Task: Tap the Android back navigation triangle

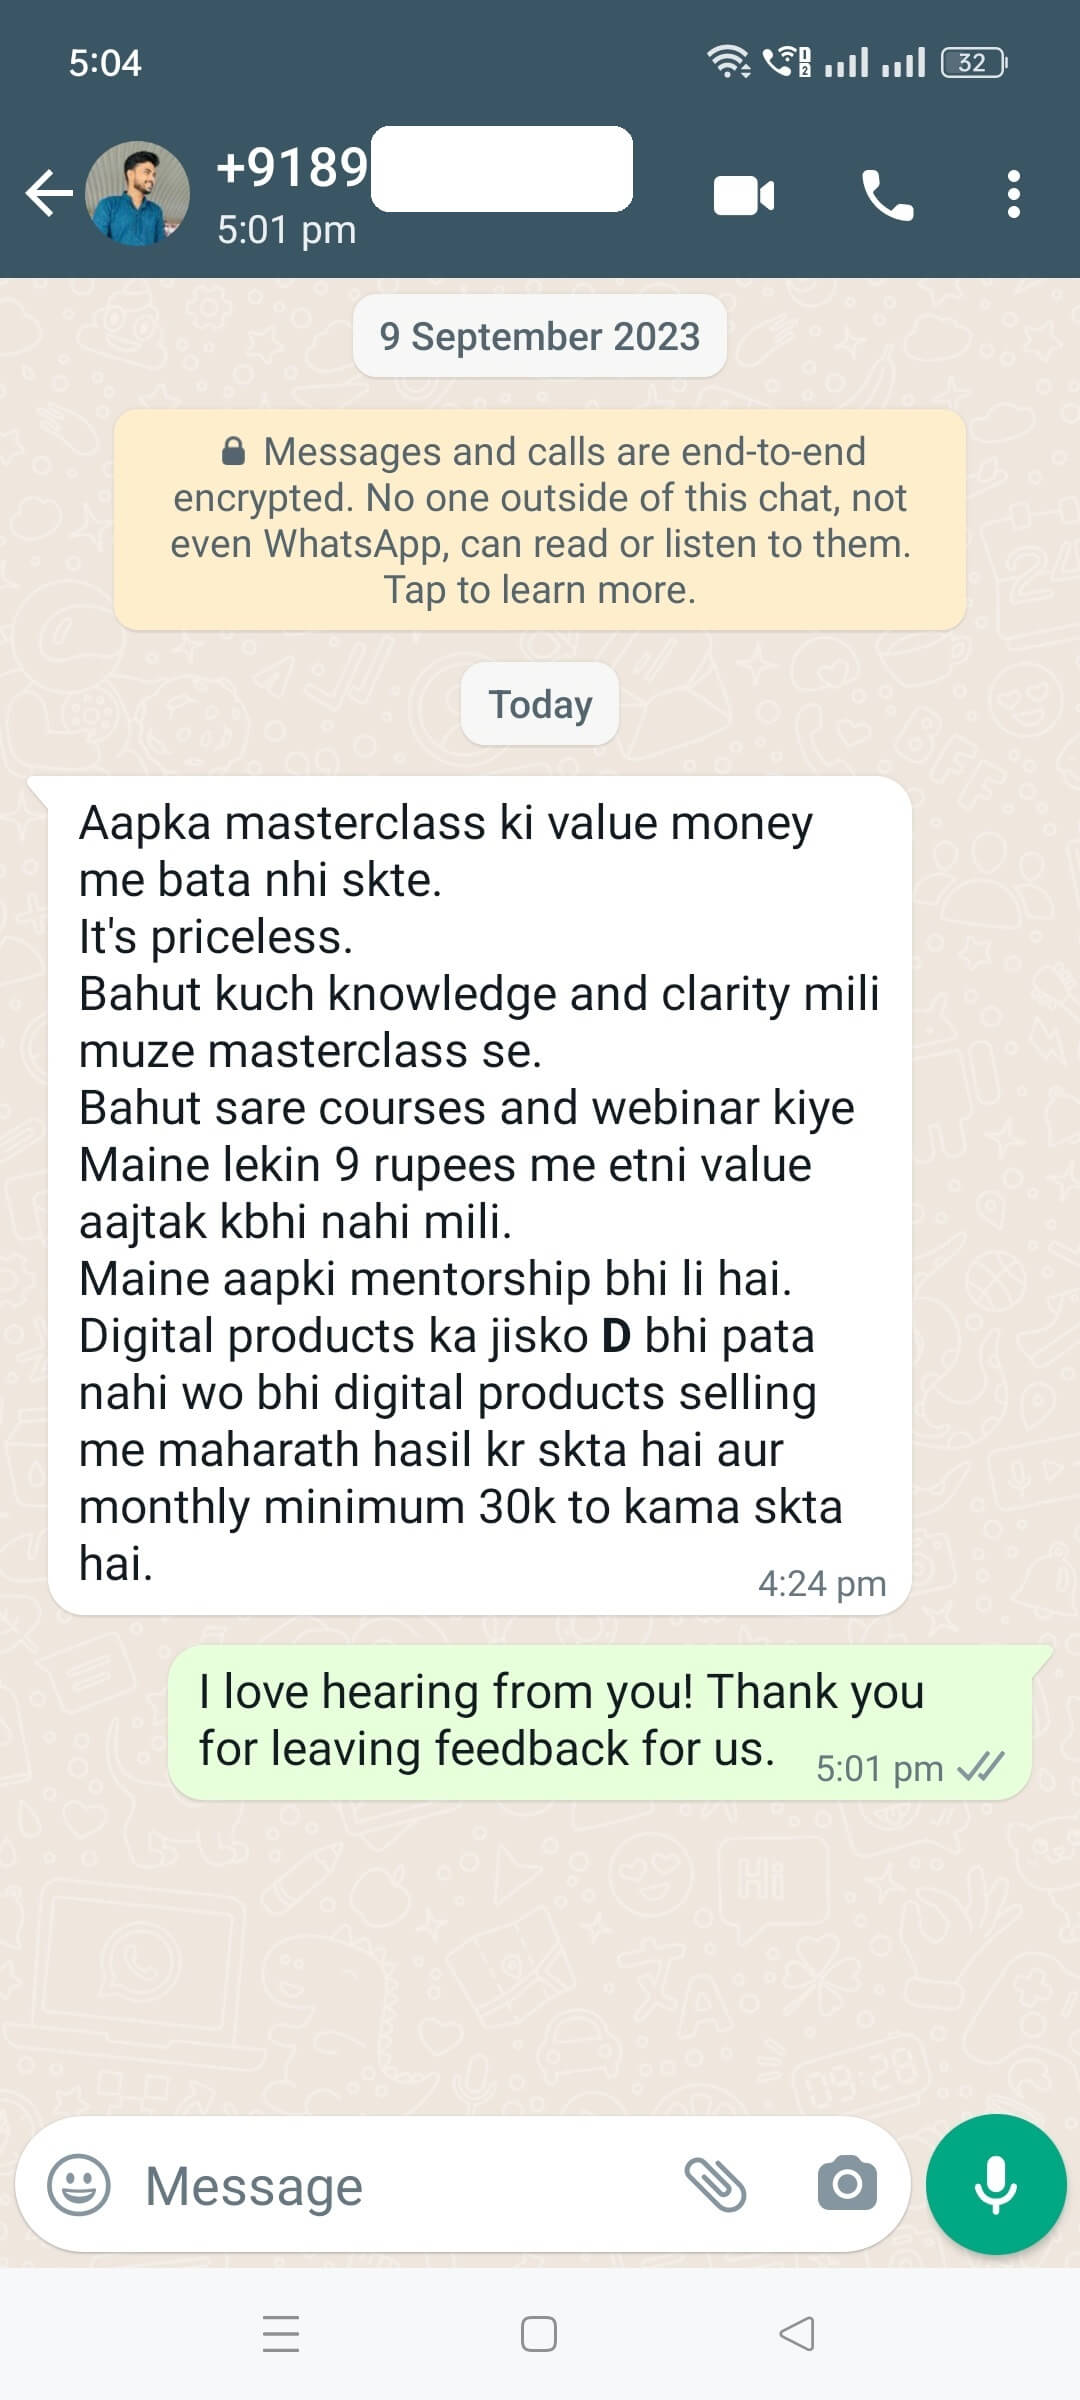Action: [797, 2334]
